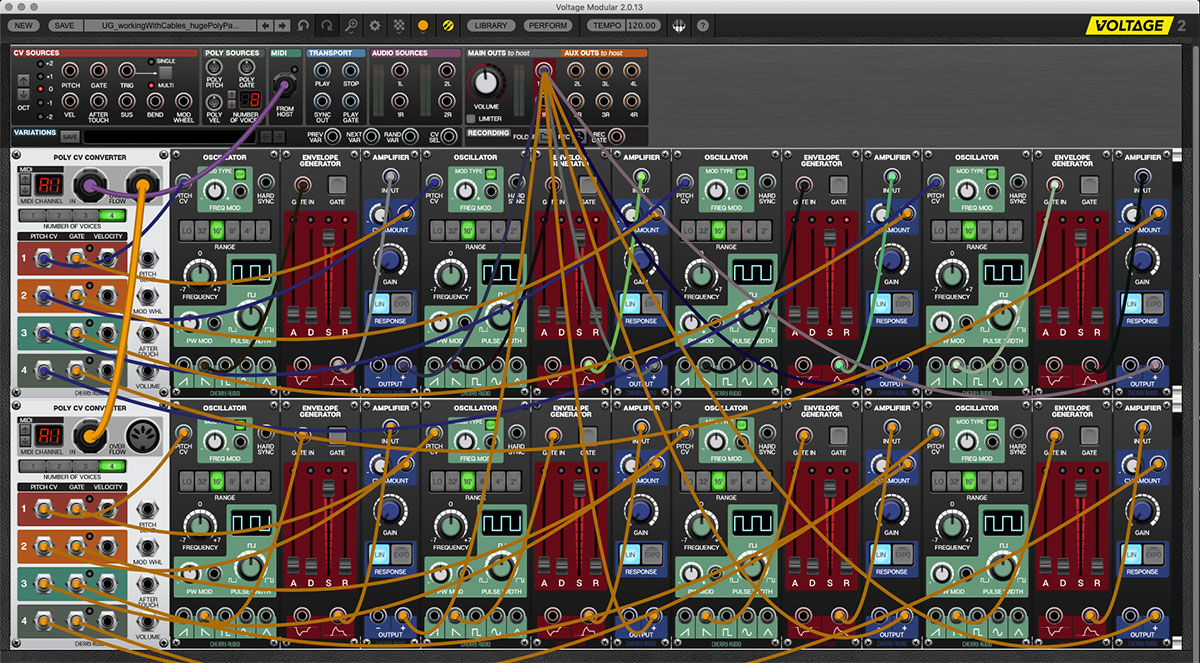Click the SAVE button in top toolbar

click(64, 25)
